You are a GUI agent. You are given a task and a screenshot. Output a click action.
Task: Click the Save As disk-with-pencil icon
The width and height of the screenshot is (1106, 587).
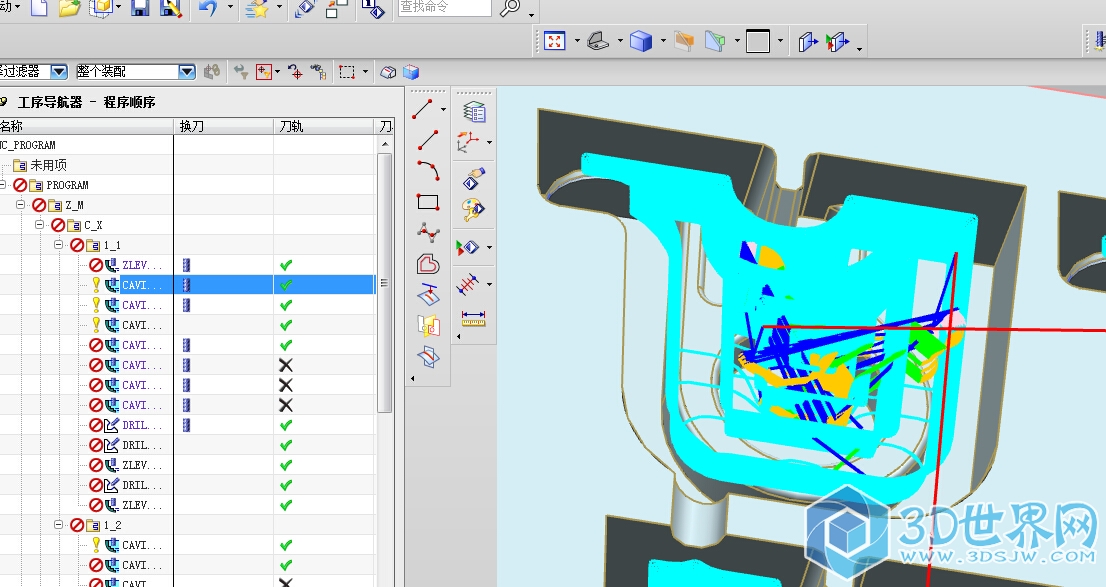[171, 8]
